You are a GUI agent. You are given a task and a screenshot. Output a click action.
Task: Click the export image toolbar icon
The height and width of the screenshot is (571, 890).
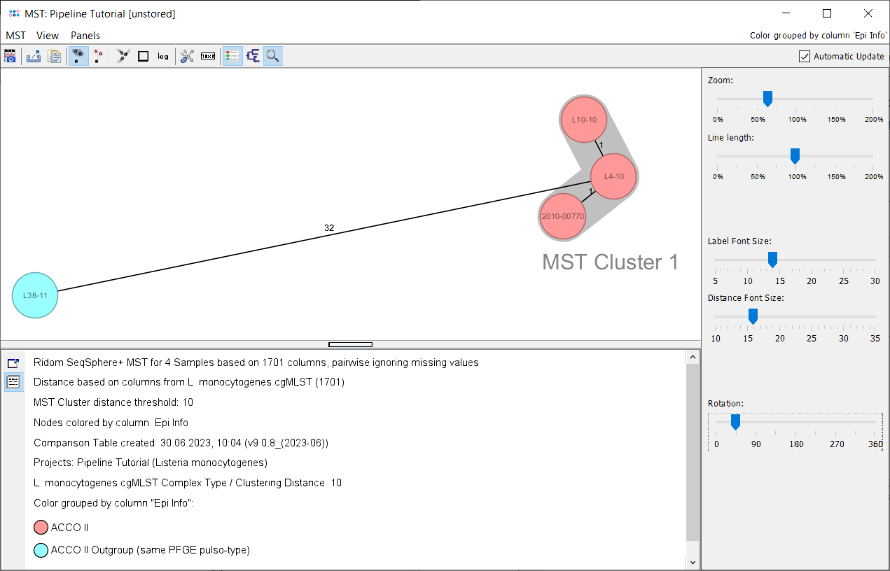(x=33, y=56)
